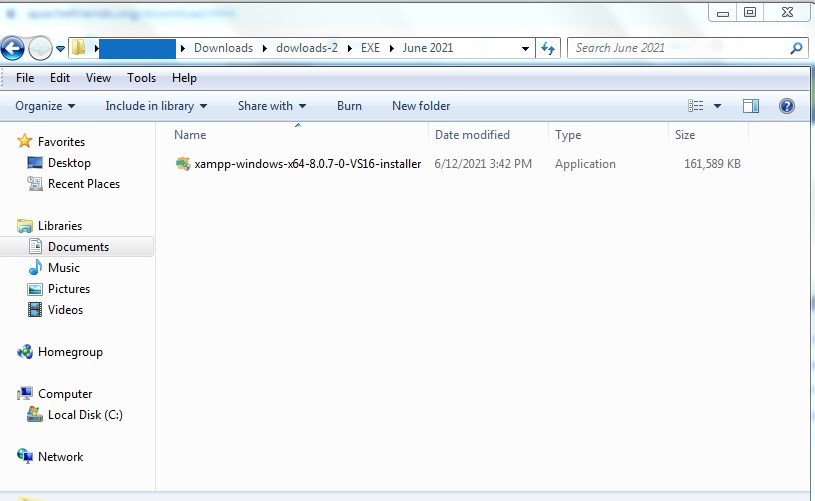
Task: Expand the arrow after EXE breadcrumb
Action: tap(391, 48)
